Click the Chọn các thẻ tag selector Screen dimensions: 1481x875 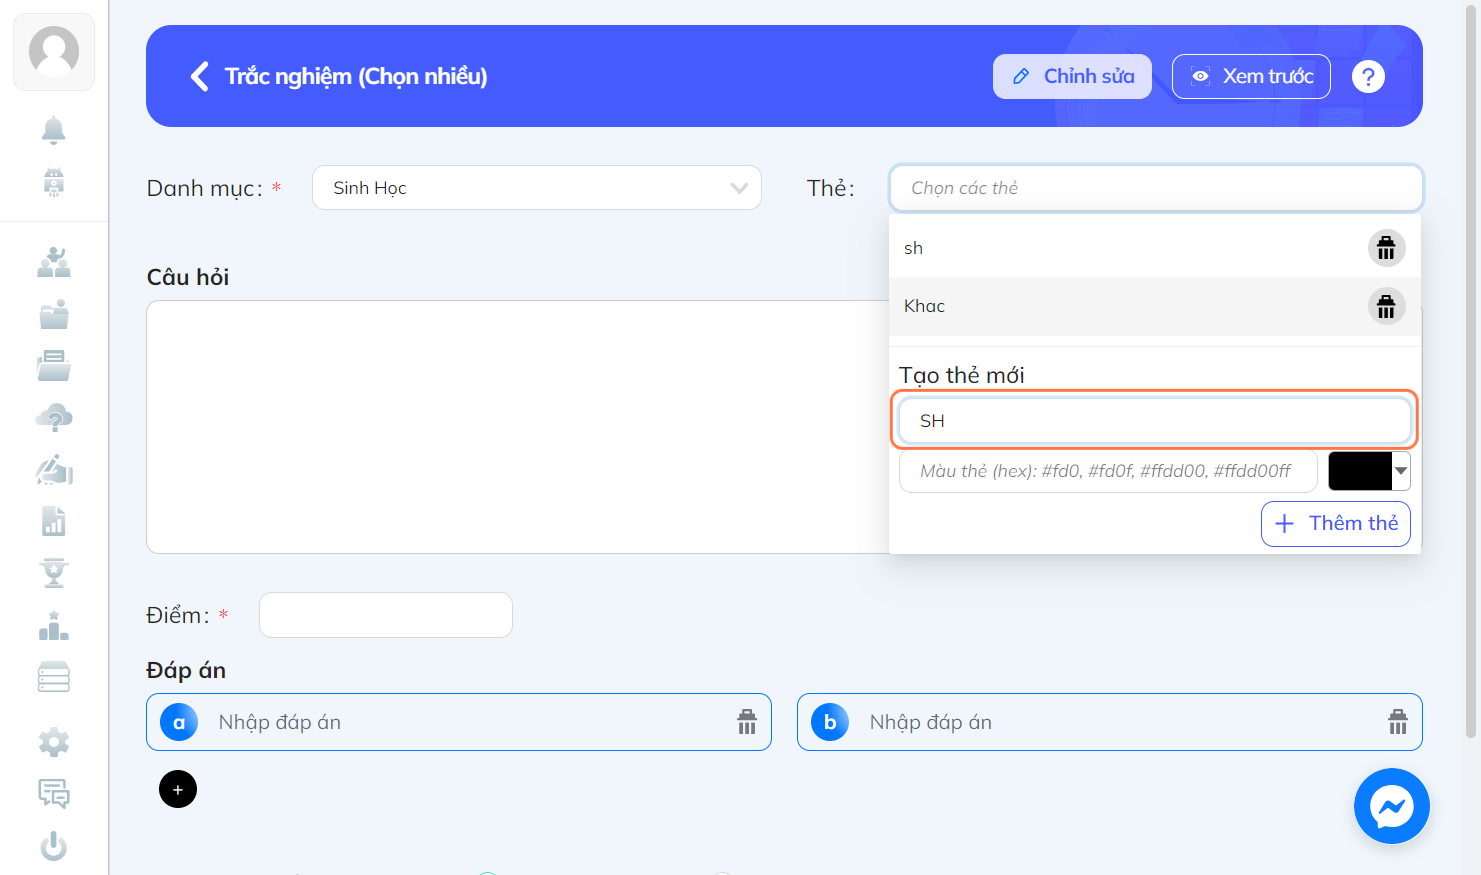1156,188
